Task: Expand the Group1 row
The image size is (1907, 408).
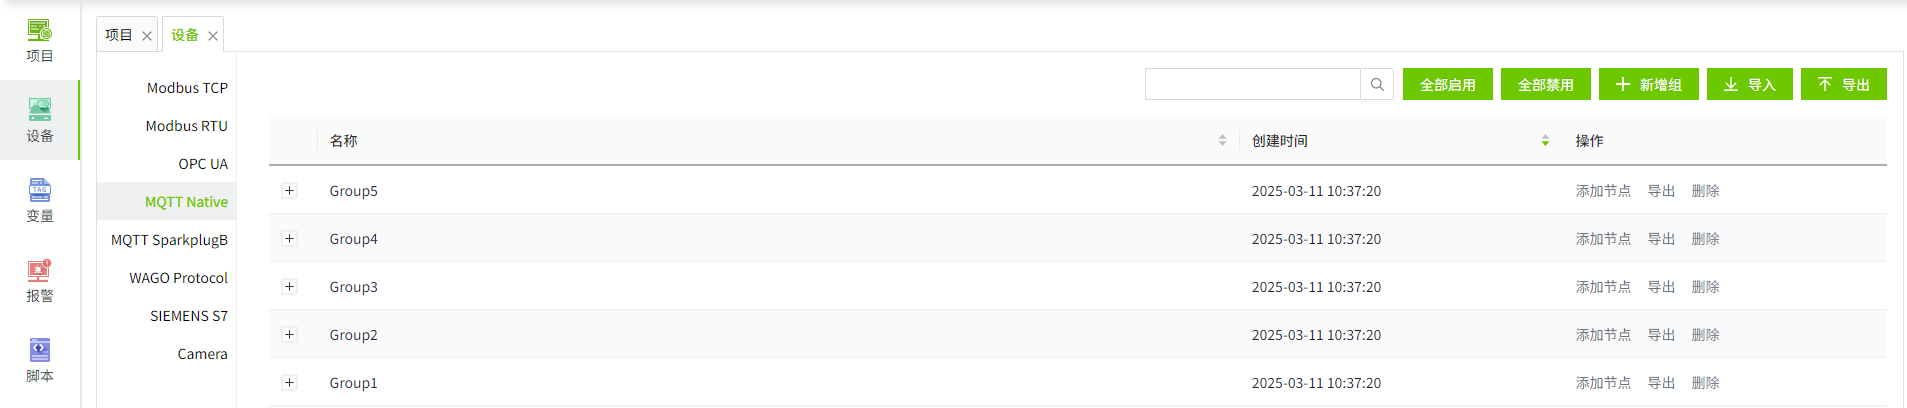Action: coord(290,383)
